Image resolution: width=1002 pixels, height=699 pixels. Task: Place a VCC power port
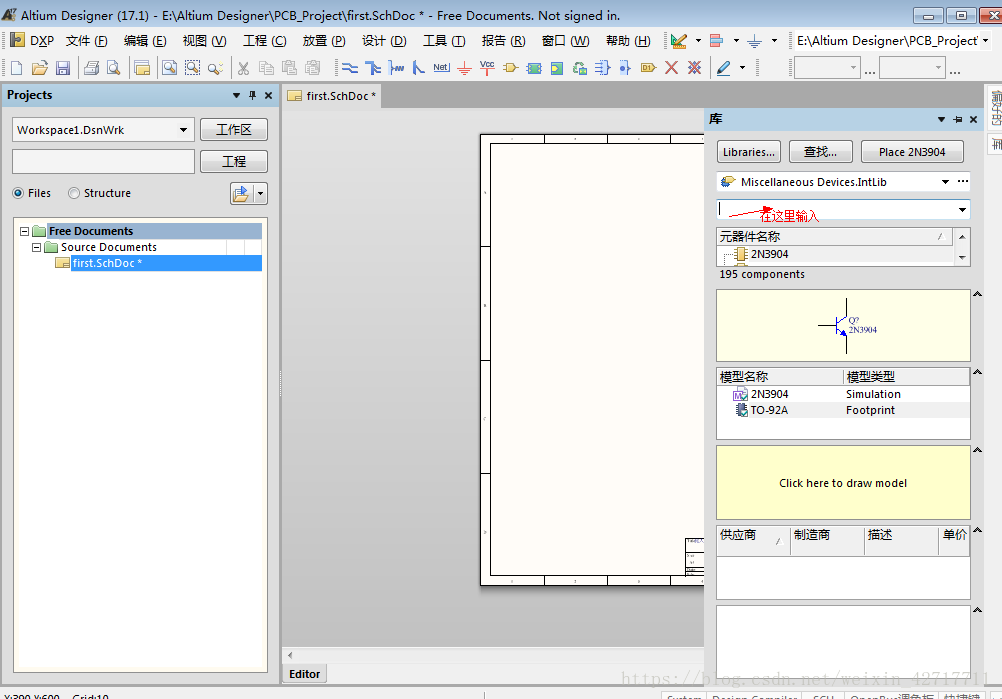487,68
